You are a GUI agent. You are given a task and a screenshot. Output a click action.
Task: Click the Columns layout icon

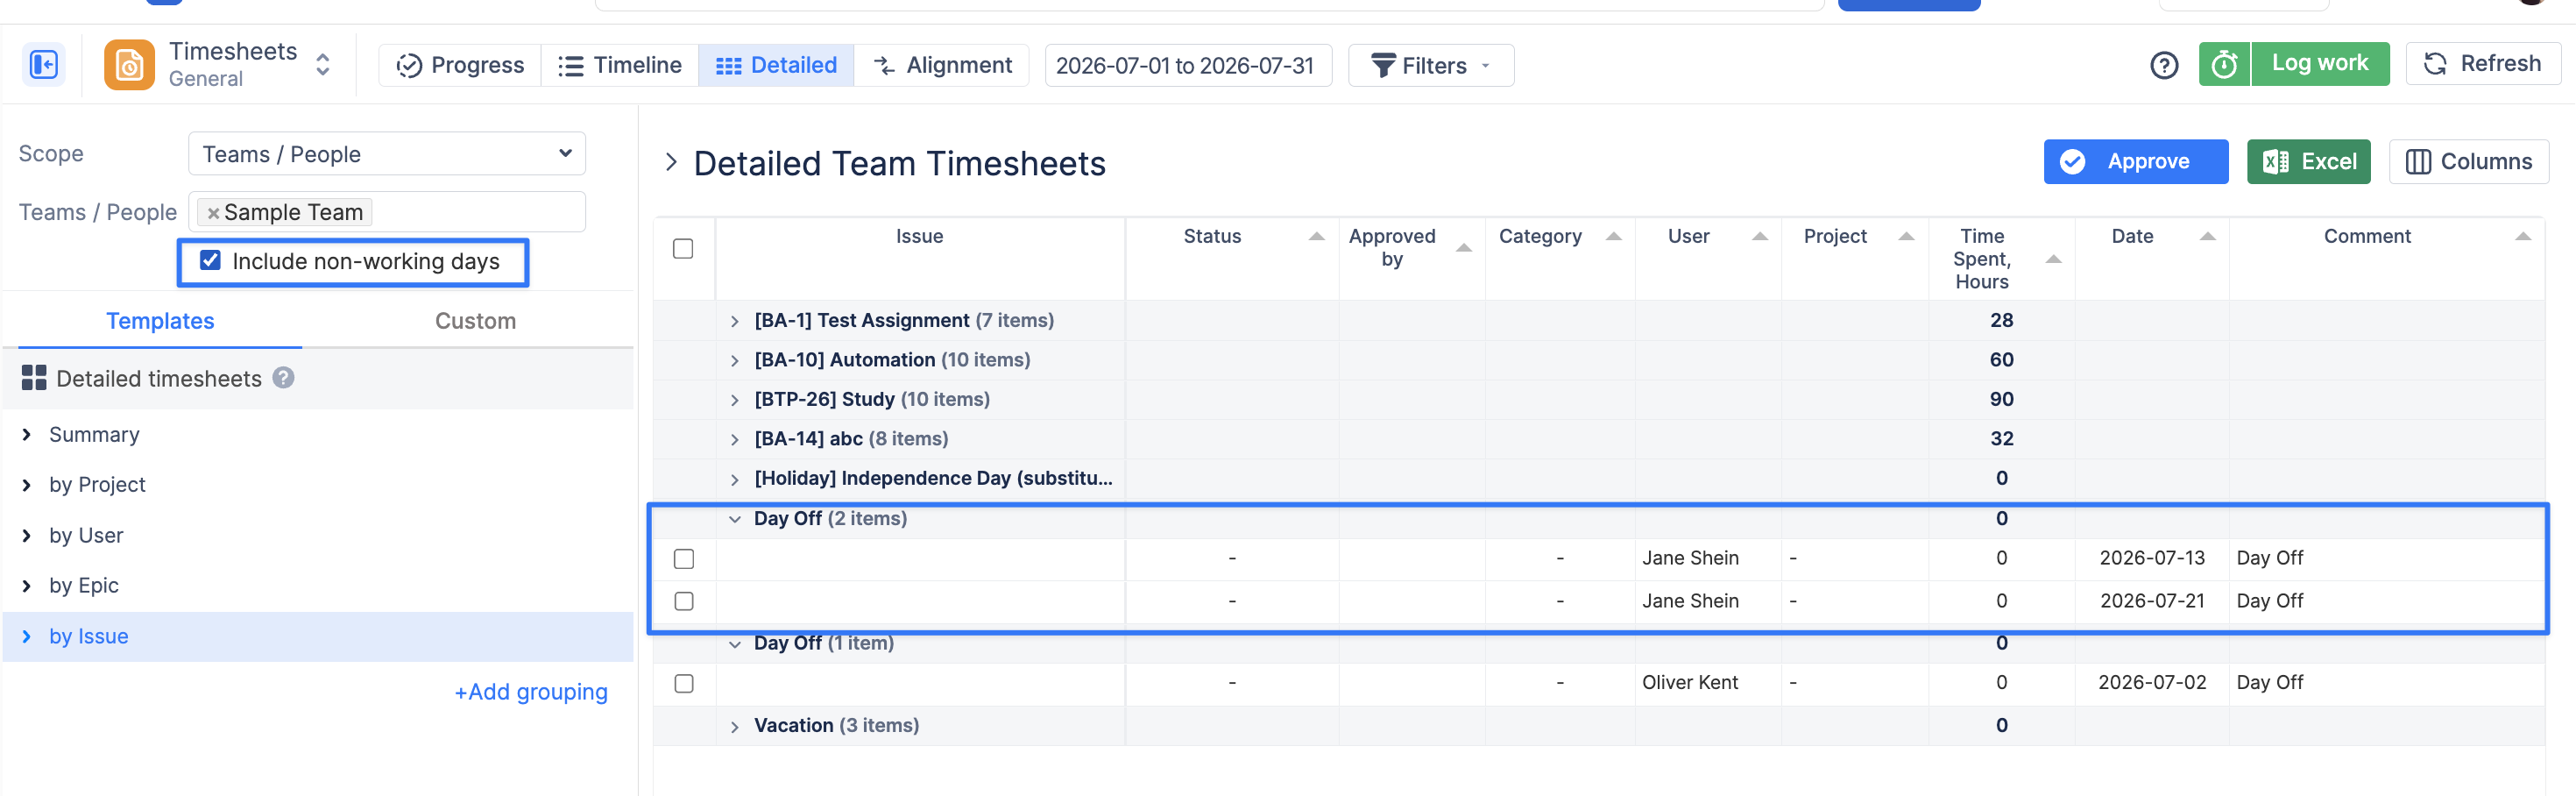point(2418,161)
